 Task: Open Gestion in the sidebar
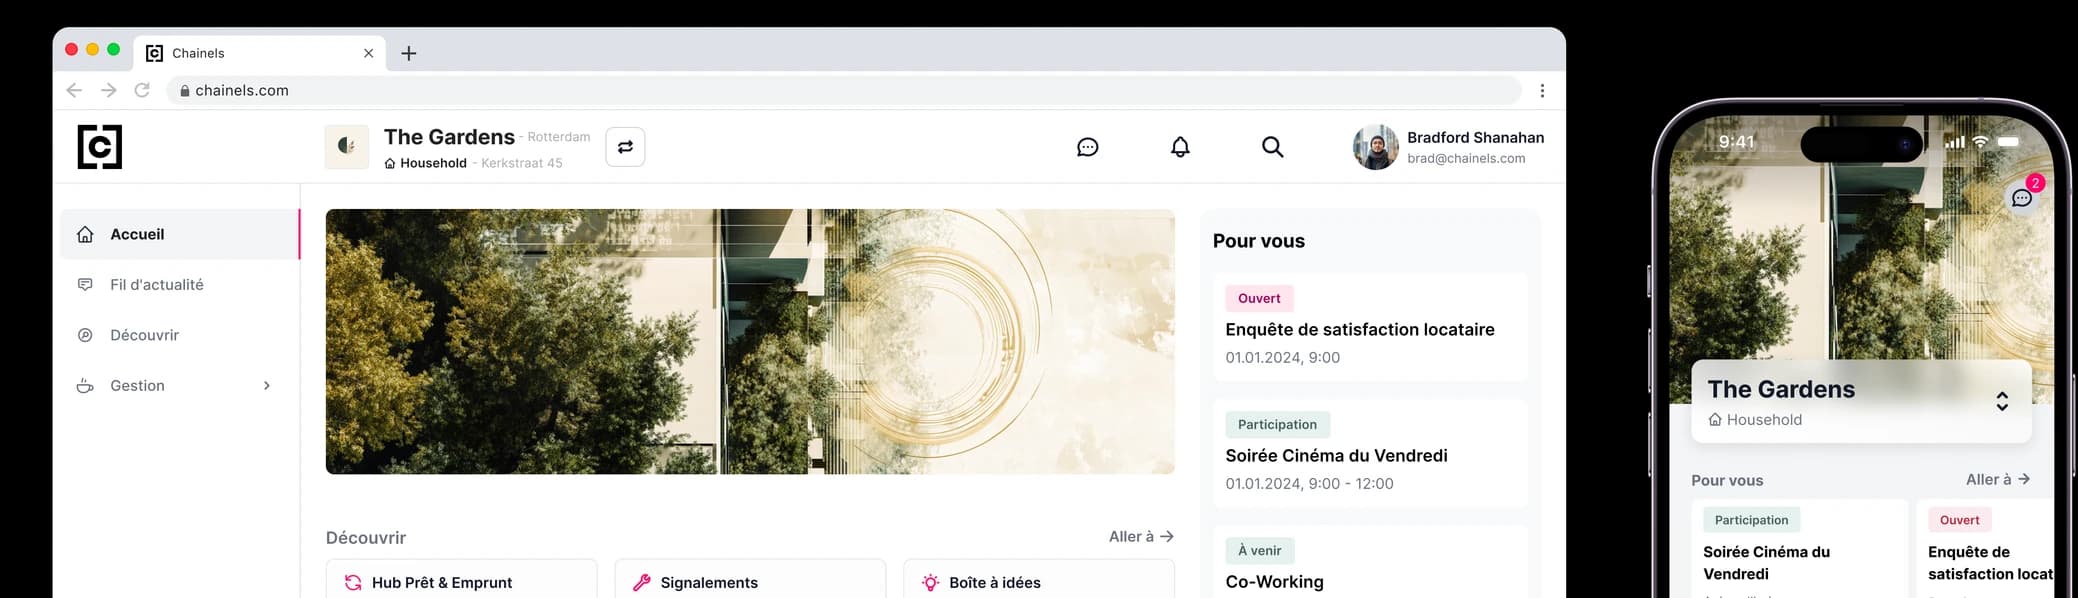pos(180,386)
